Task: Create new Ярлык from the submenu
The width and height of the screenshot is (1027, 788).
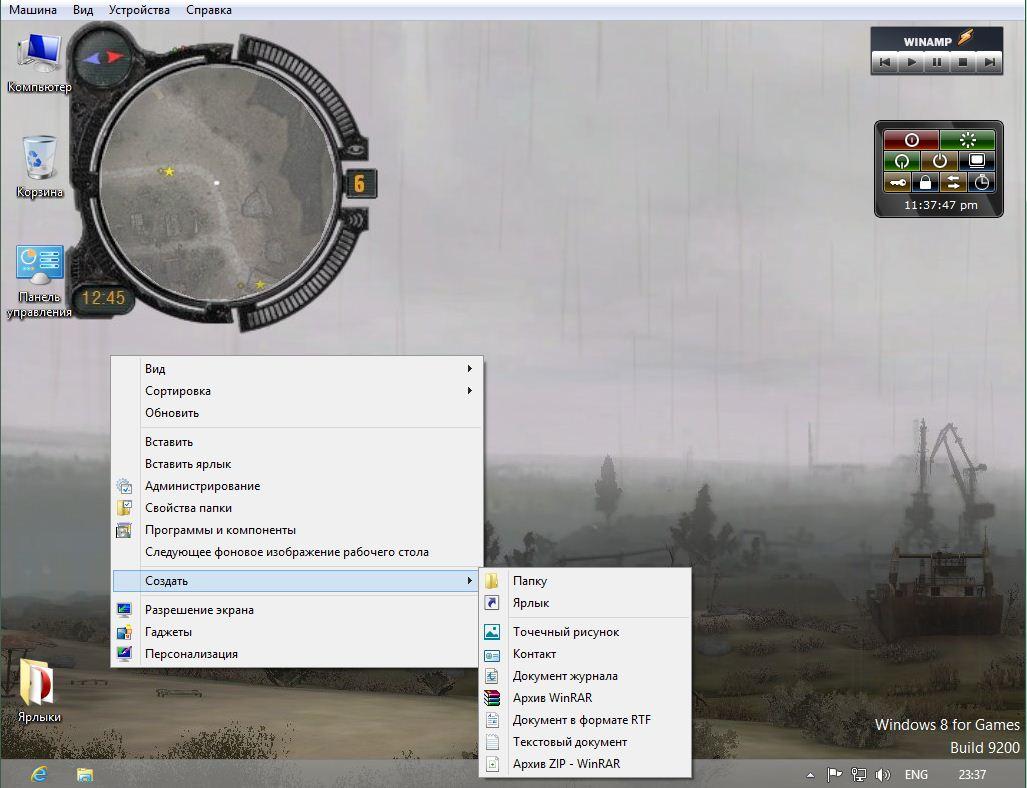Action: [586, 603]
